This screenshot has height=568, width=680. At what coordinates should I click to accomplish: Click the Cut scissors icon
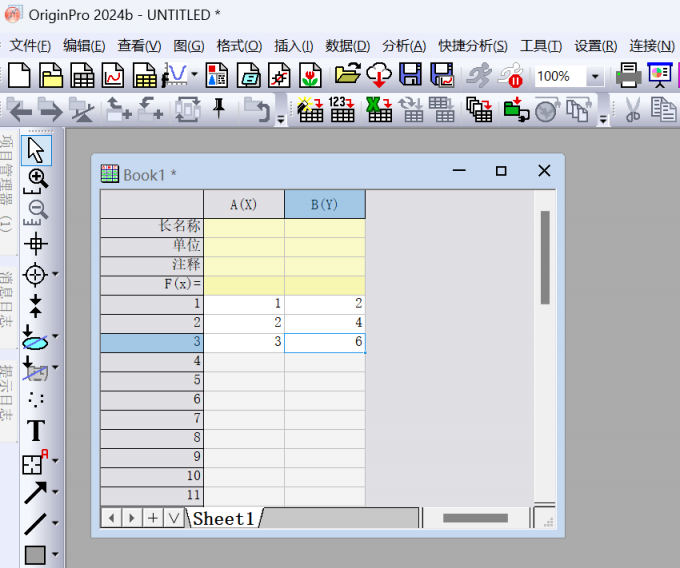point(633,109)
